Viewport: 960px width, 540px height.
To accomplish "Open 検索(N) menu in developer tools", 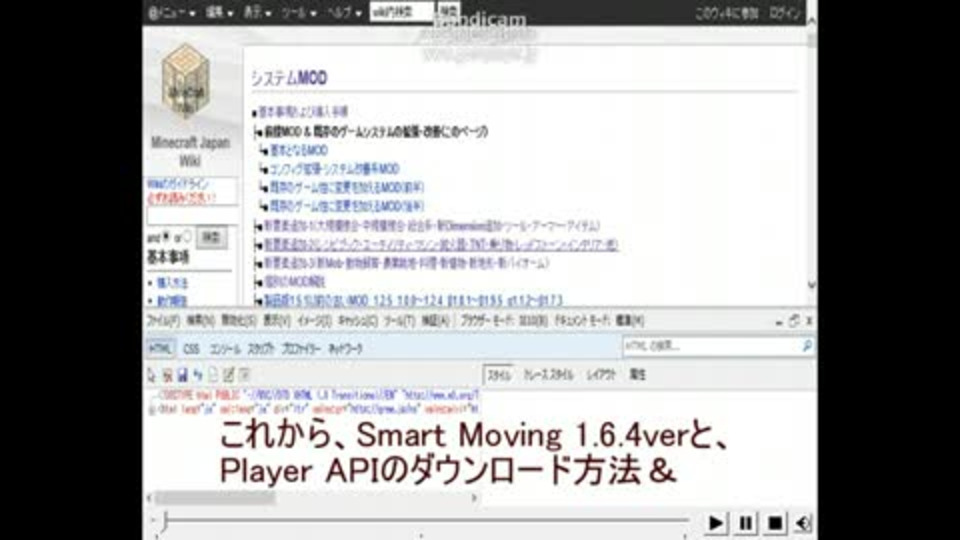I will click(x=200, y=320).
